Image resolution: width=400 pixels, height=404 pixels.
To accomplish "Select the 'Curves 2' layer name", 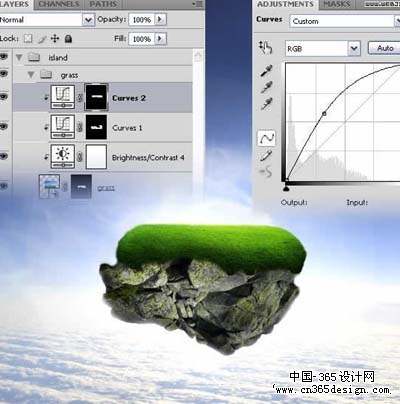I will (x=129, y=98).
